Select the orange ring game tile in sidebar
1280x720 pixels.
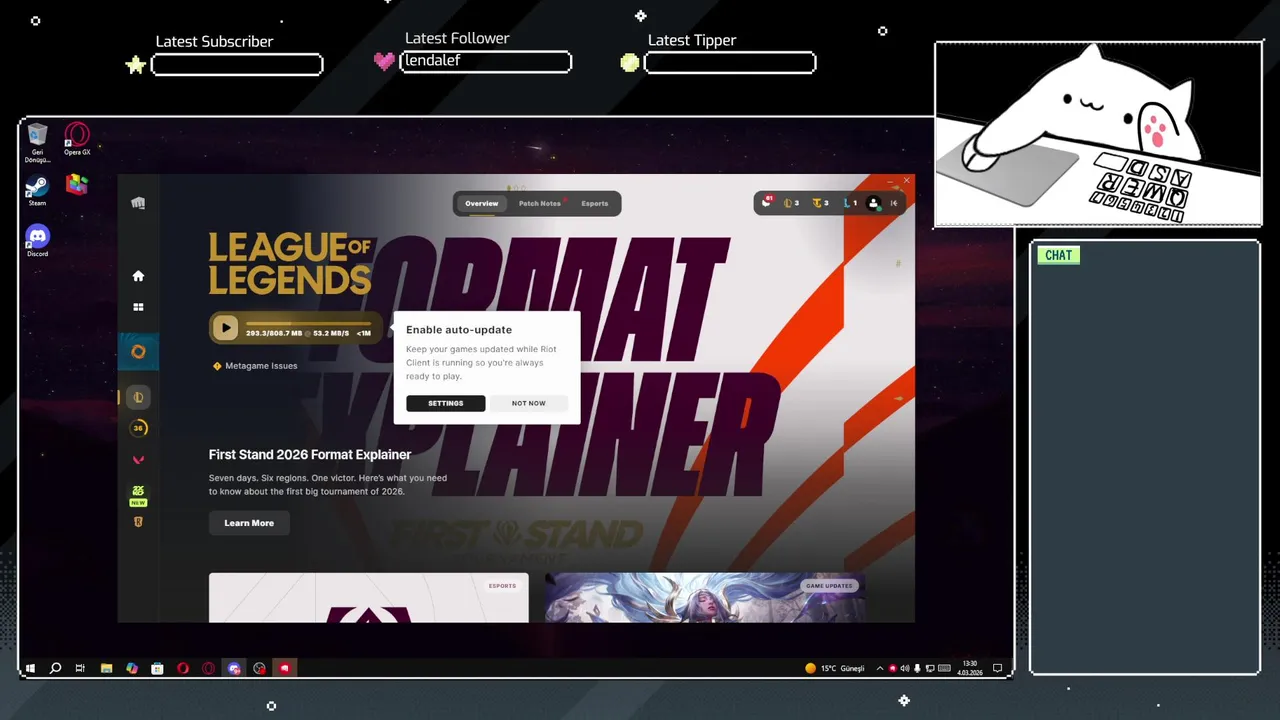tap(138, 351)
